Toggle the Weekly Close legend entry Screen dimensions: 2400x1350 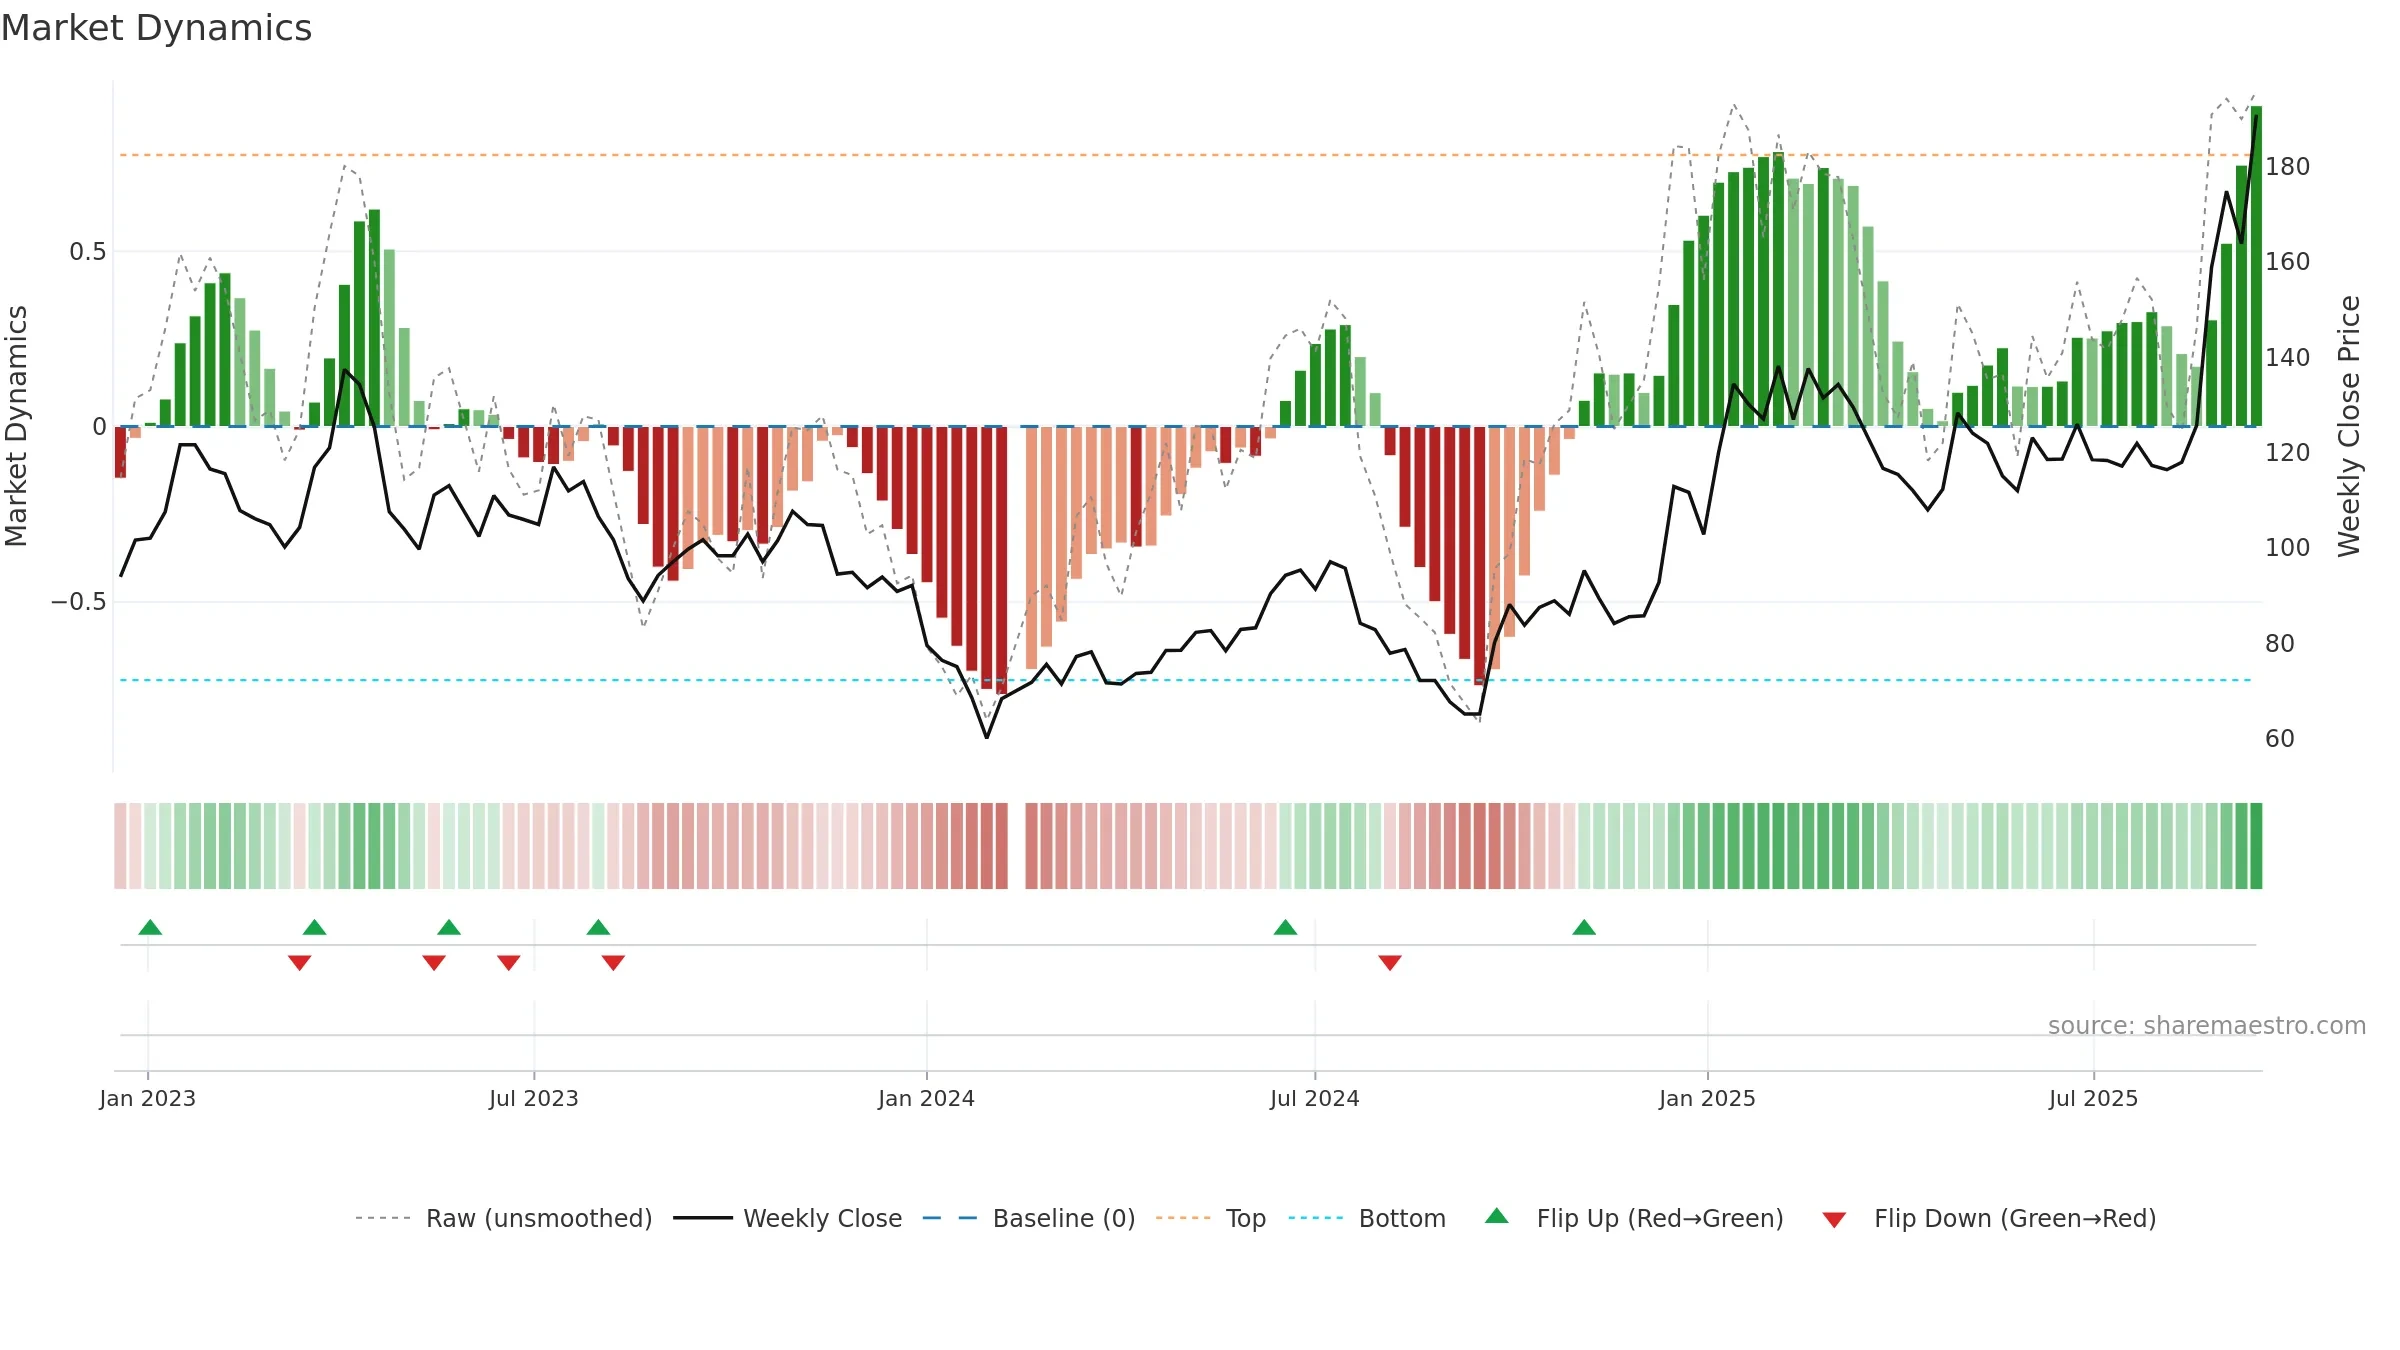(787, 1218)
